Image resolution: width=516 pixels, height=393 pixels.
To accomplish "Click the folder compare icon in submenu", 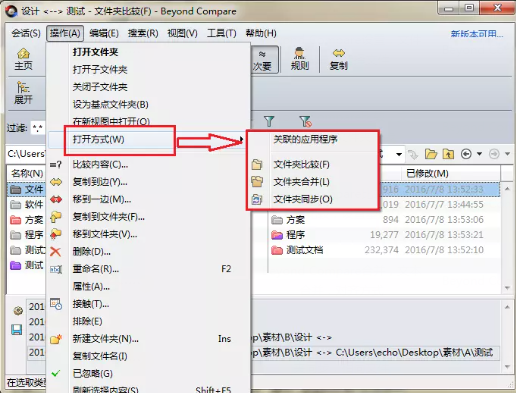I will click(x=257, y=164).
